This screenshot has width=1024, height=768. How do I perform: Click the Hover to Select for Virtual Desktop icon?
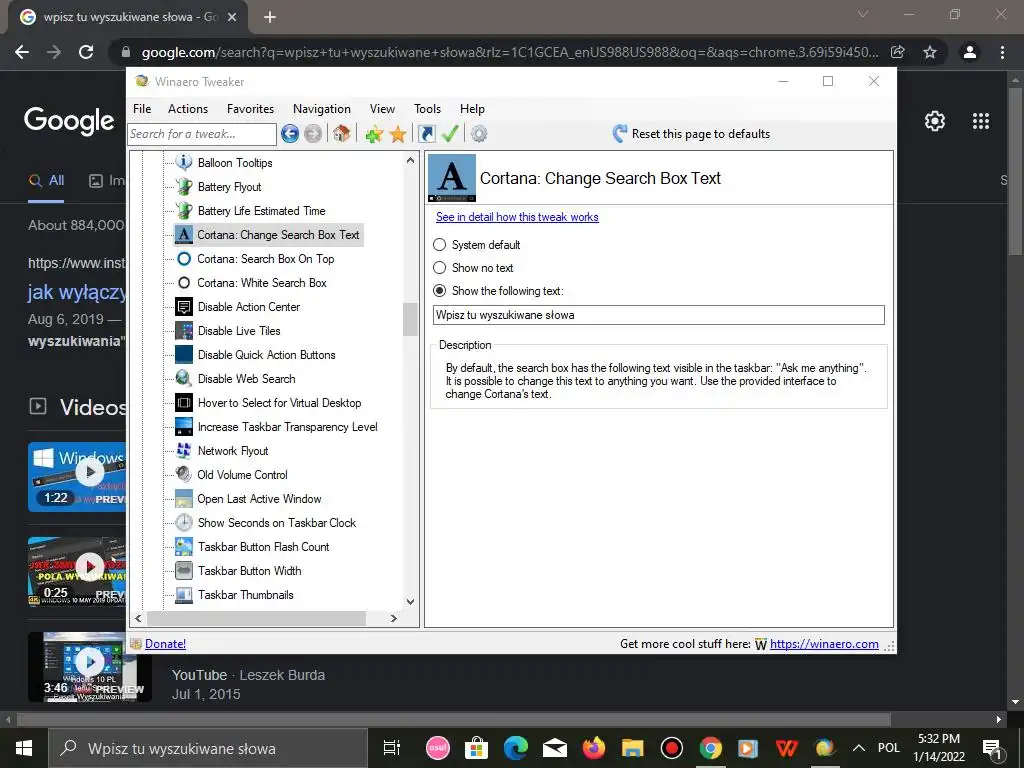[184, 403]
